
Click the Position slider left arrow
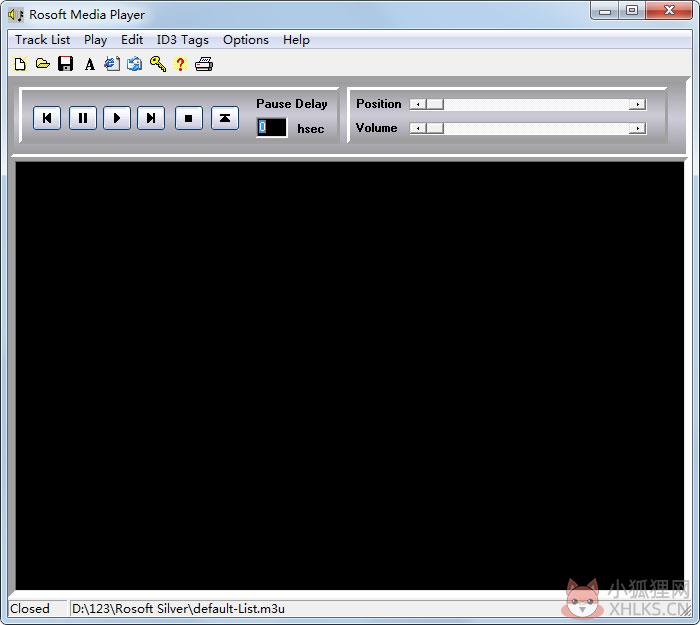[x=418, y=104]
